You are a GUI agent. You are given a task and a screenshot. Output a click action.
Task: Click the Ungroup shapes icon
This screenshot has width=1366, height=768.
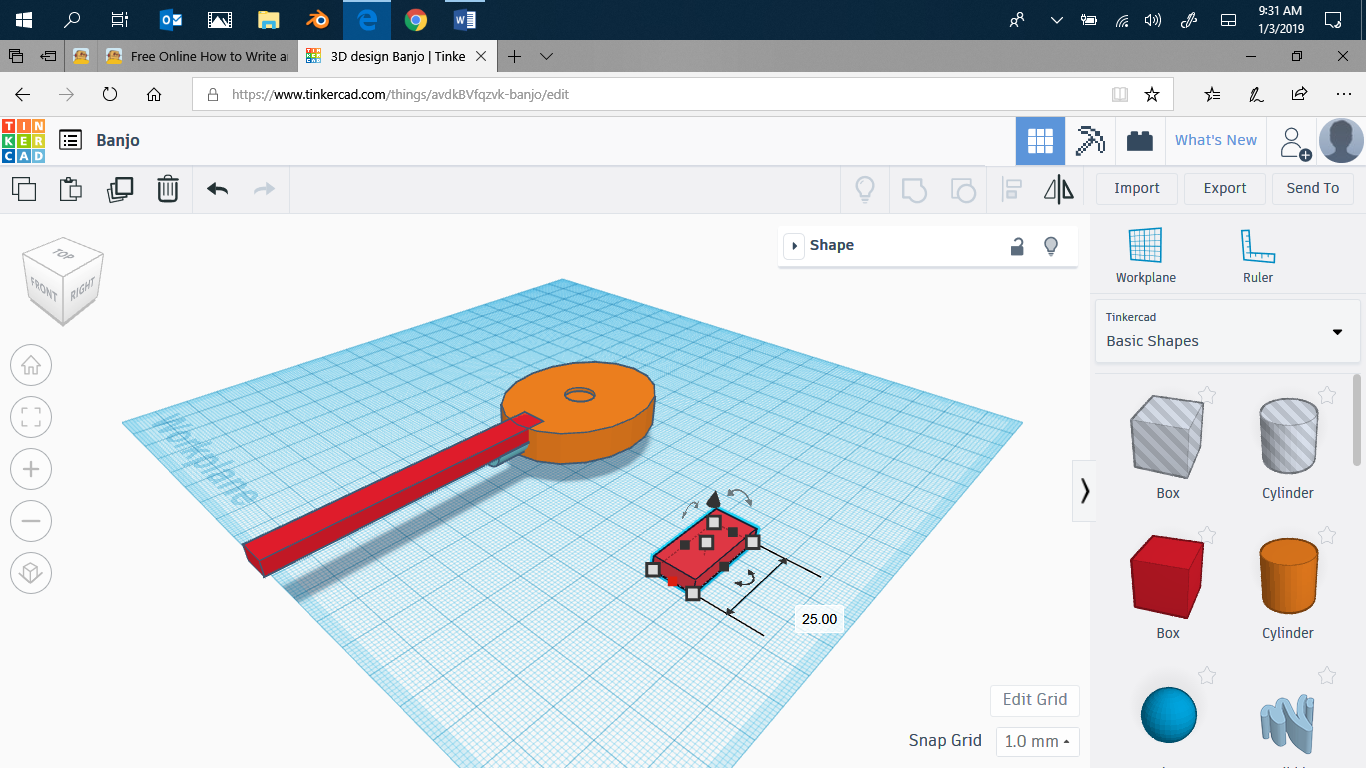tap(962, 188)
